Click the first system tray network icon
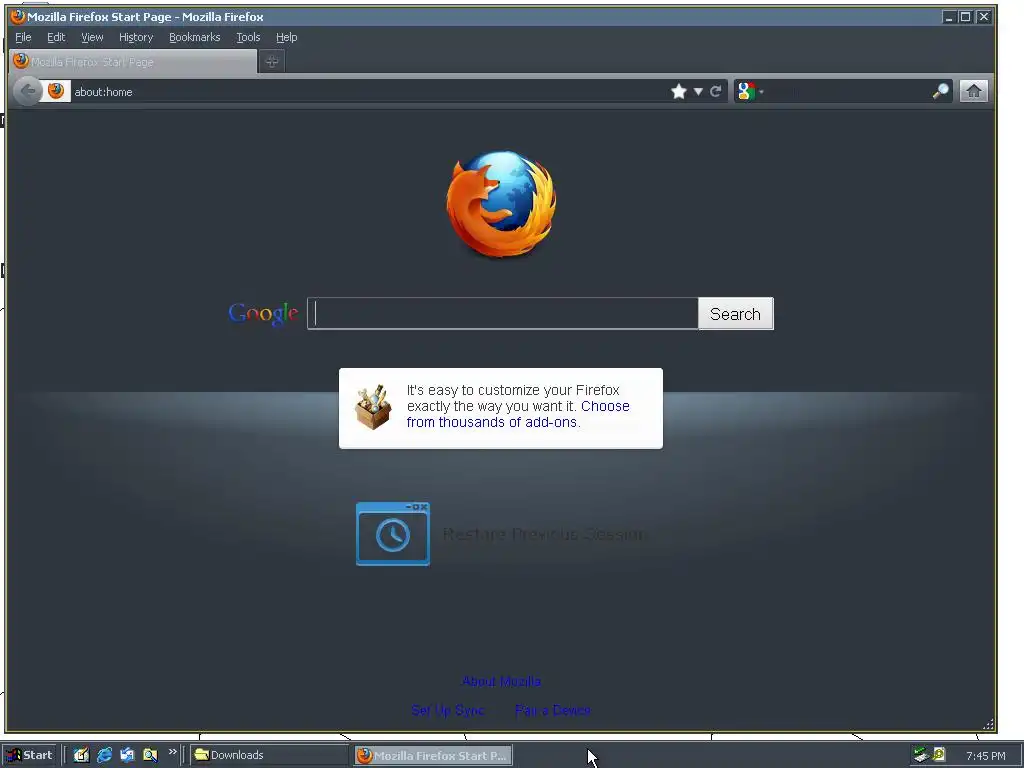The height and width of the screenshot is (768, 1024). [x=921, y=755]
